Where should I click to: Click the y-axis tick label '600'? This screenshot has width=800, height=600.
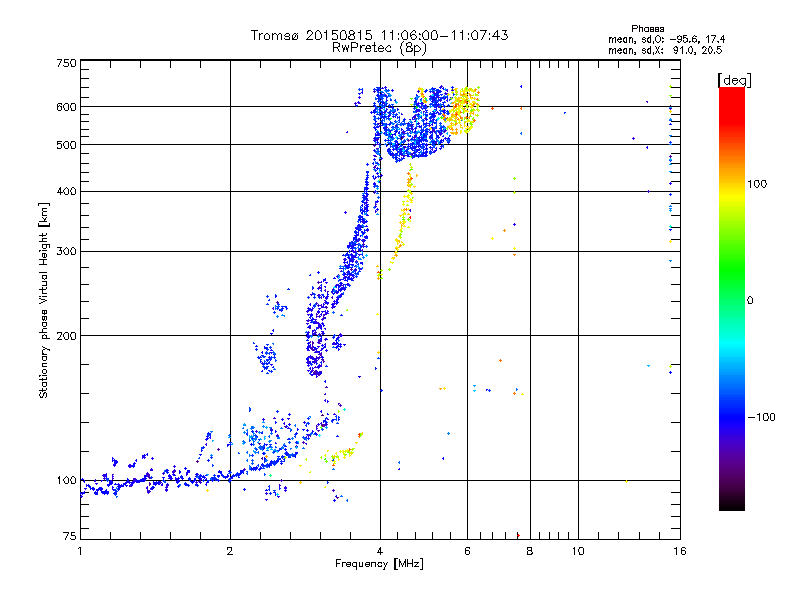[66, 107]
